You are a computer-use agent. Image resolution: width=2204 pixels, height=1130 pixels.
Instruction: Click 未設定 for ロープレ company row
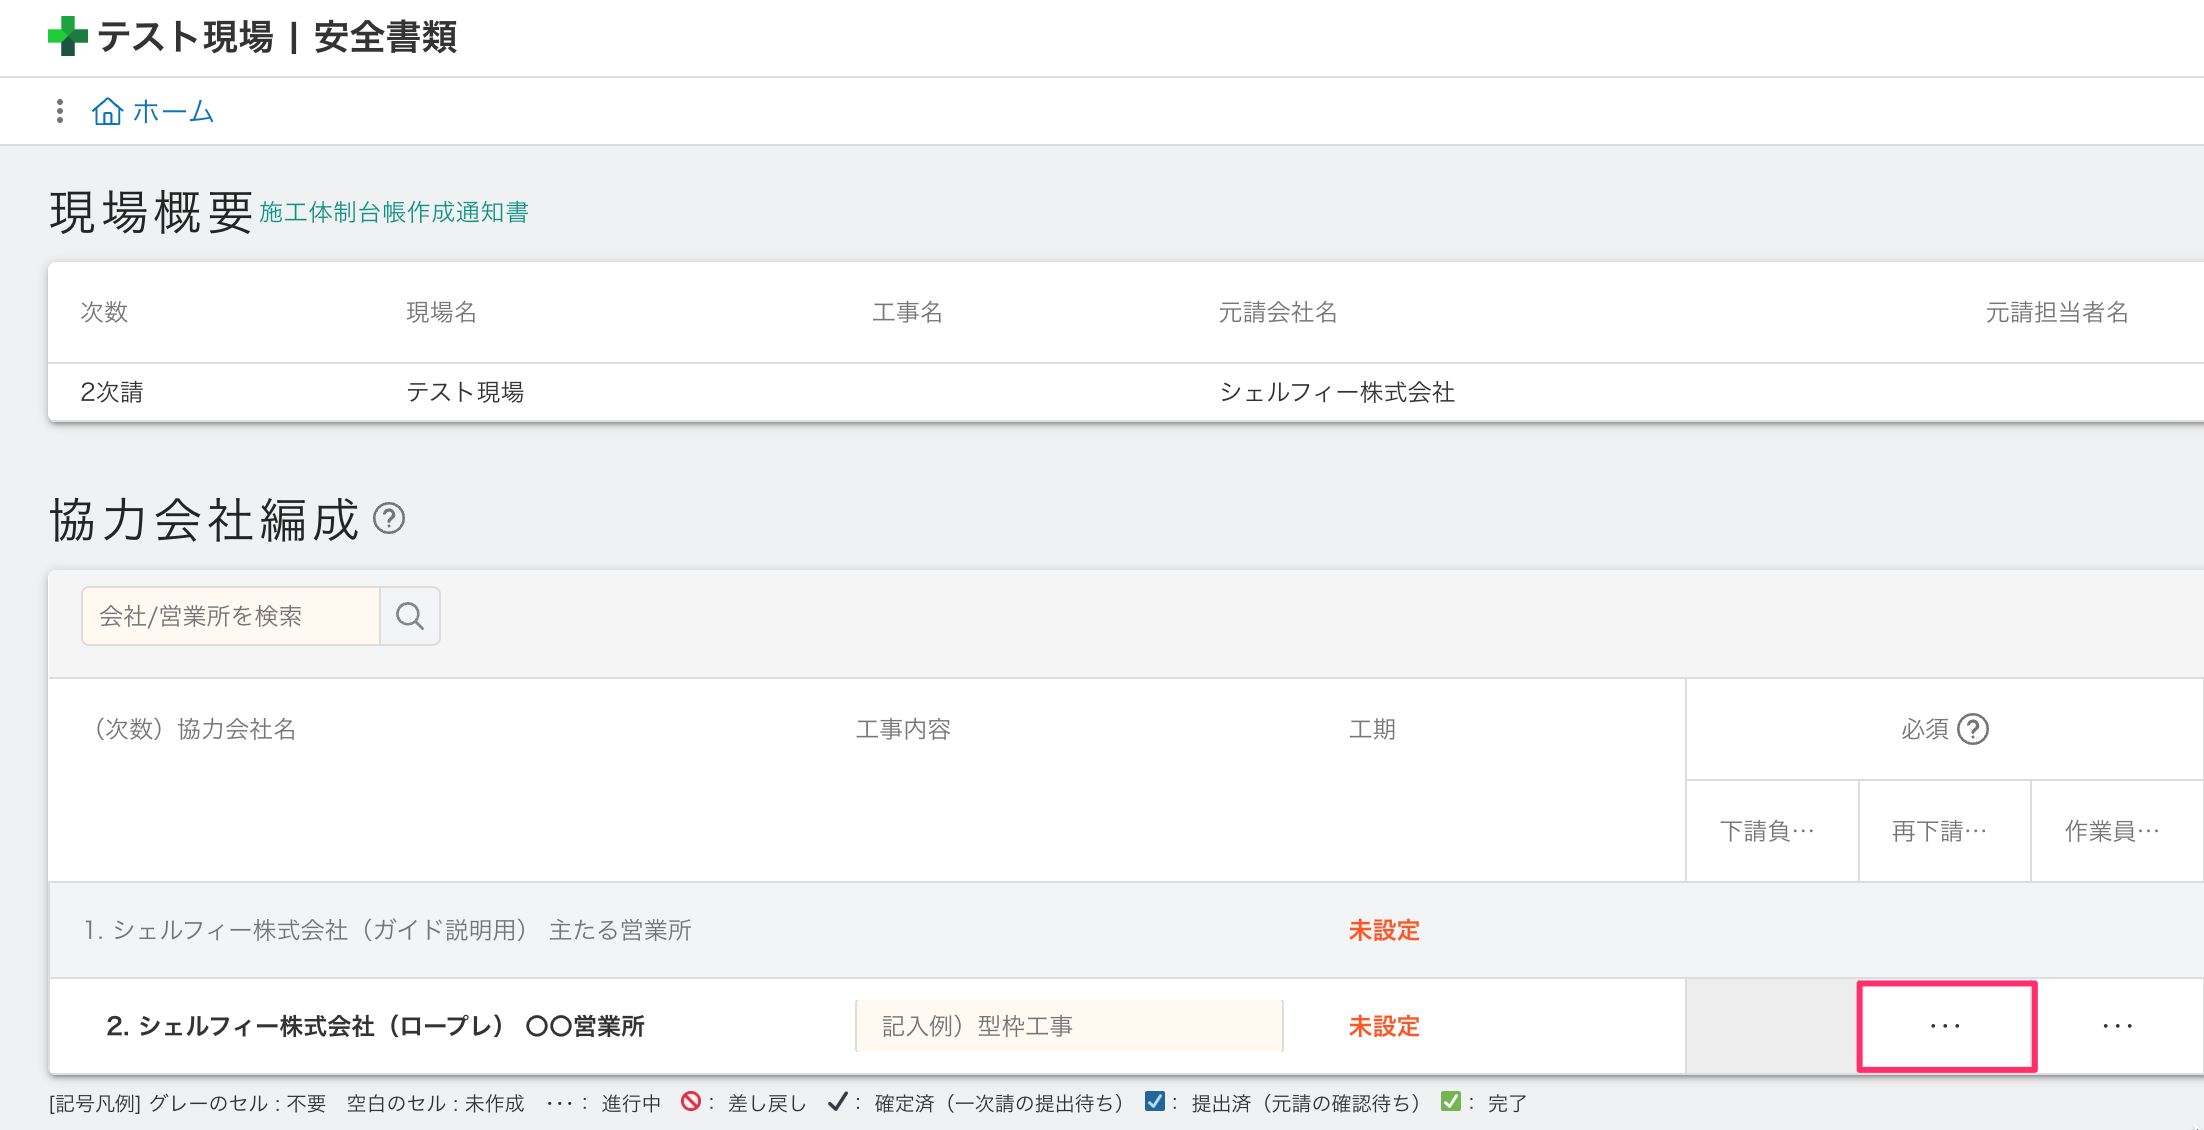point(1383,1026)
